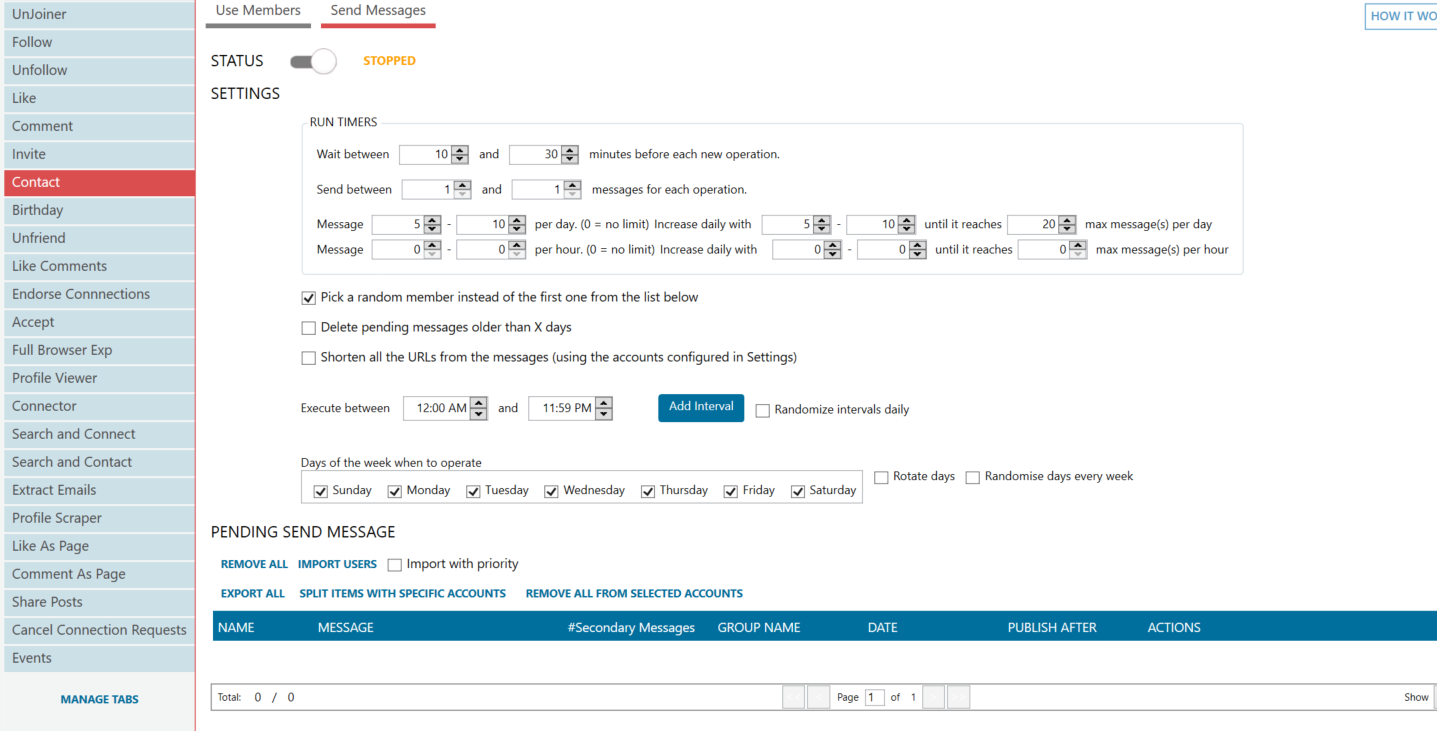Screen dimensions: 1437x731
Task: Click the REMOVE ALL link
Action: tap(254, 565)
